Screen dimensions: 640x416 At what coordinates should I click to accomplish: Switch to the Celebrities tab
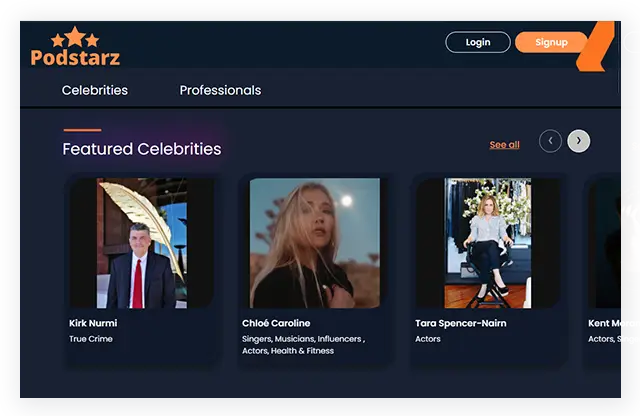[x=95, y=90]
